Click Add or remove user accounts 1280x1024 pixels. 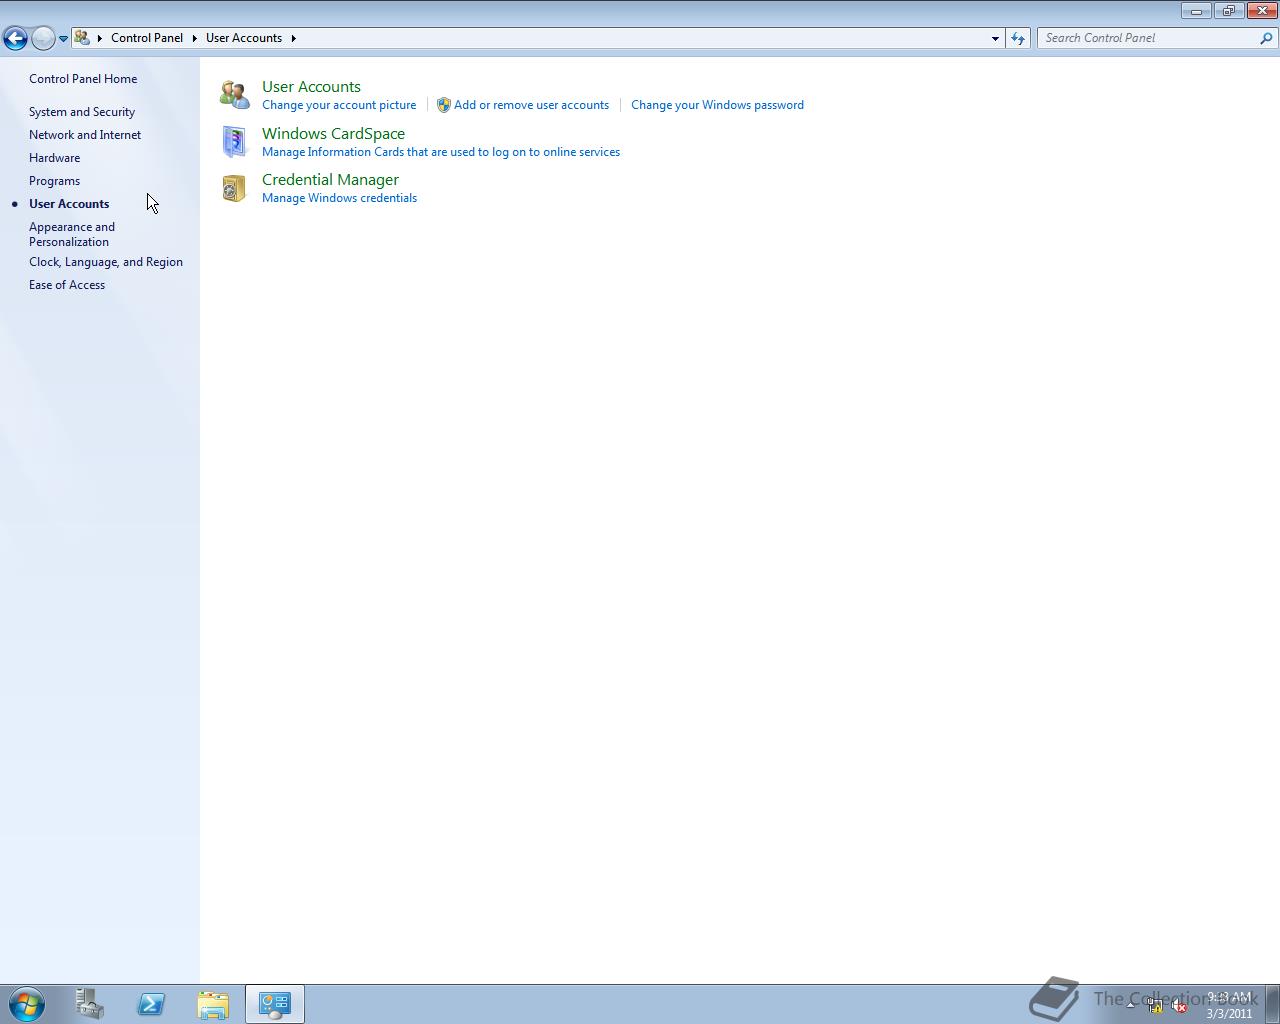tap(531, 105)
